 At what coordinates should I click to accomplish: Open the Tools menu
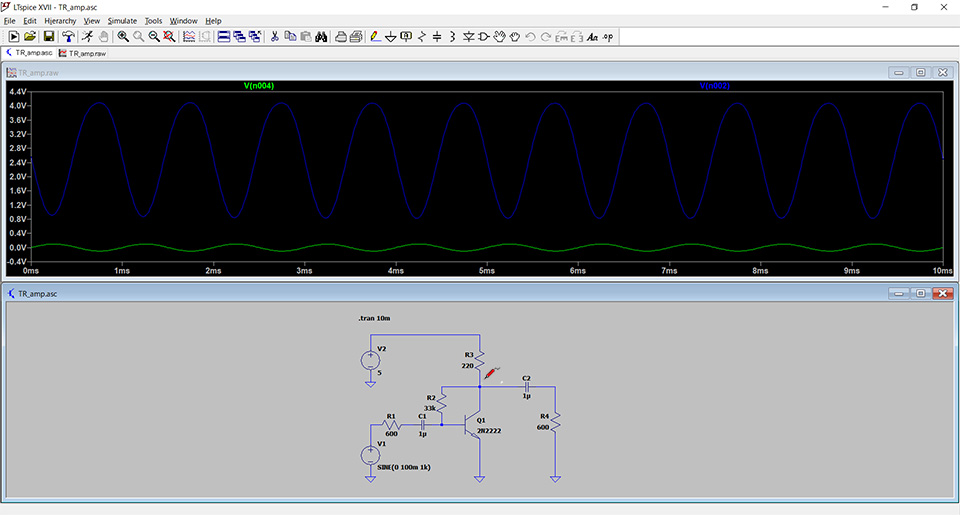tap(153, 21)
